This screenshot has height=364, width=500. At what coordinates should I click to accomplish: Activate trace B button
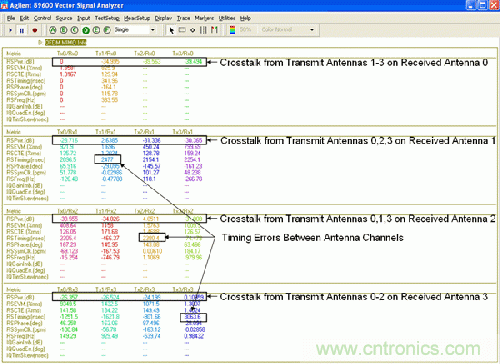tap(64, 30)
